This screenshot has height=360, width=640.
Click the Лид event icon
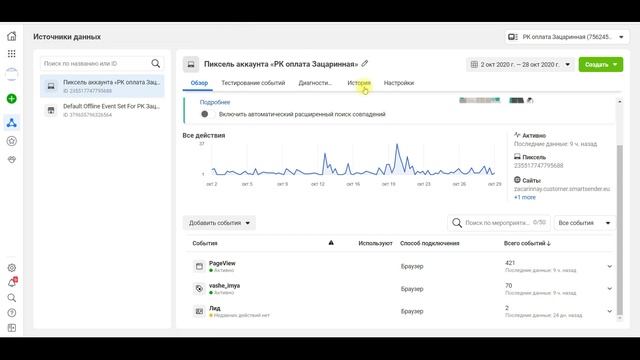click(x=199, y=311)
